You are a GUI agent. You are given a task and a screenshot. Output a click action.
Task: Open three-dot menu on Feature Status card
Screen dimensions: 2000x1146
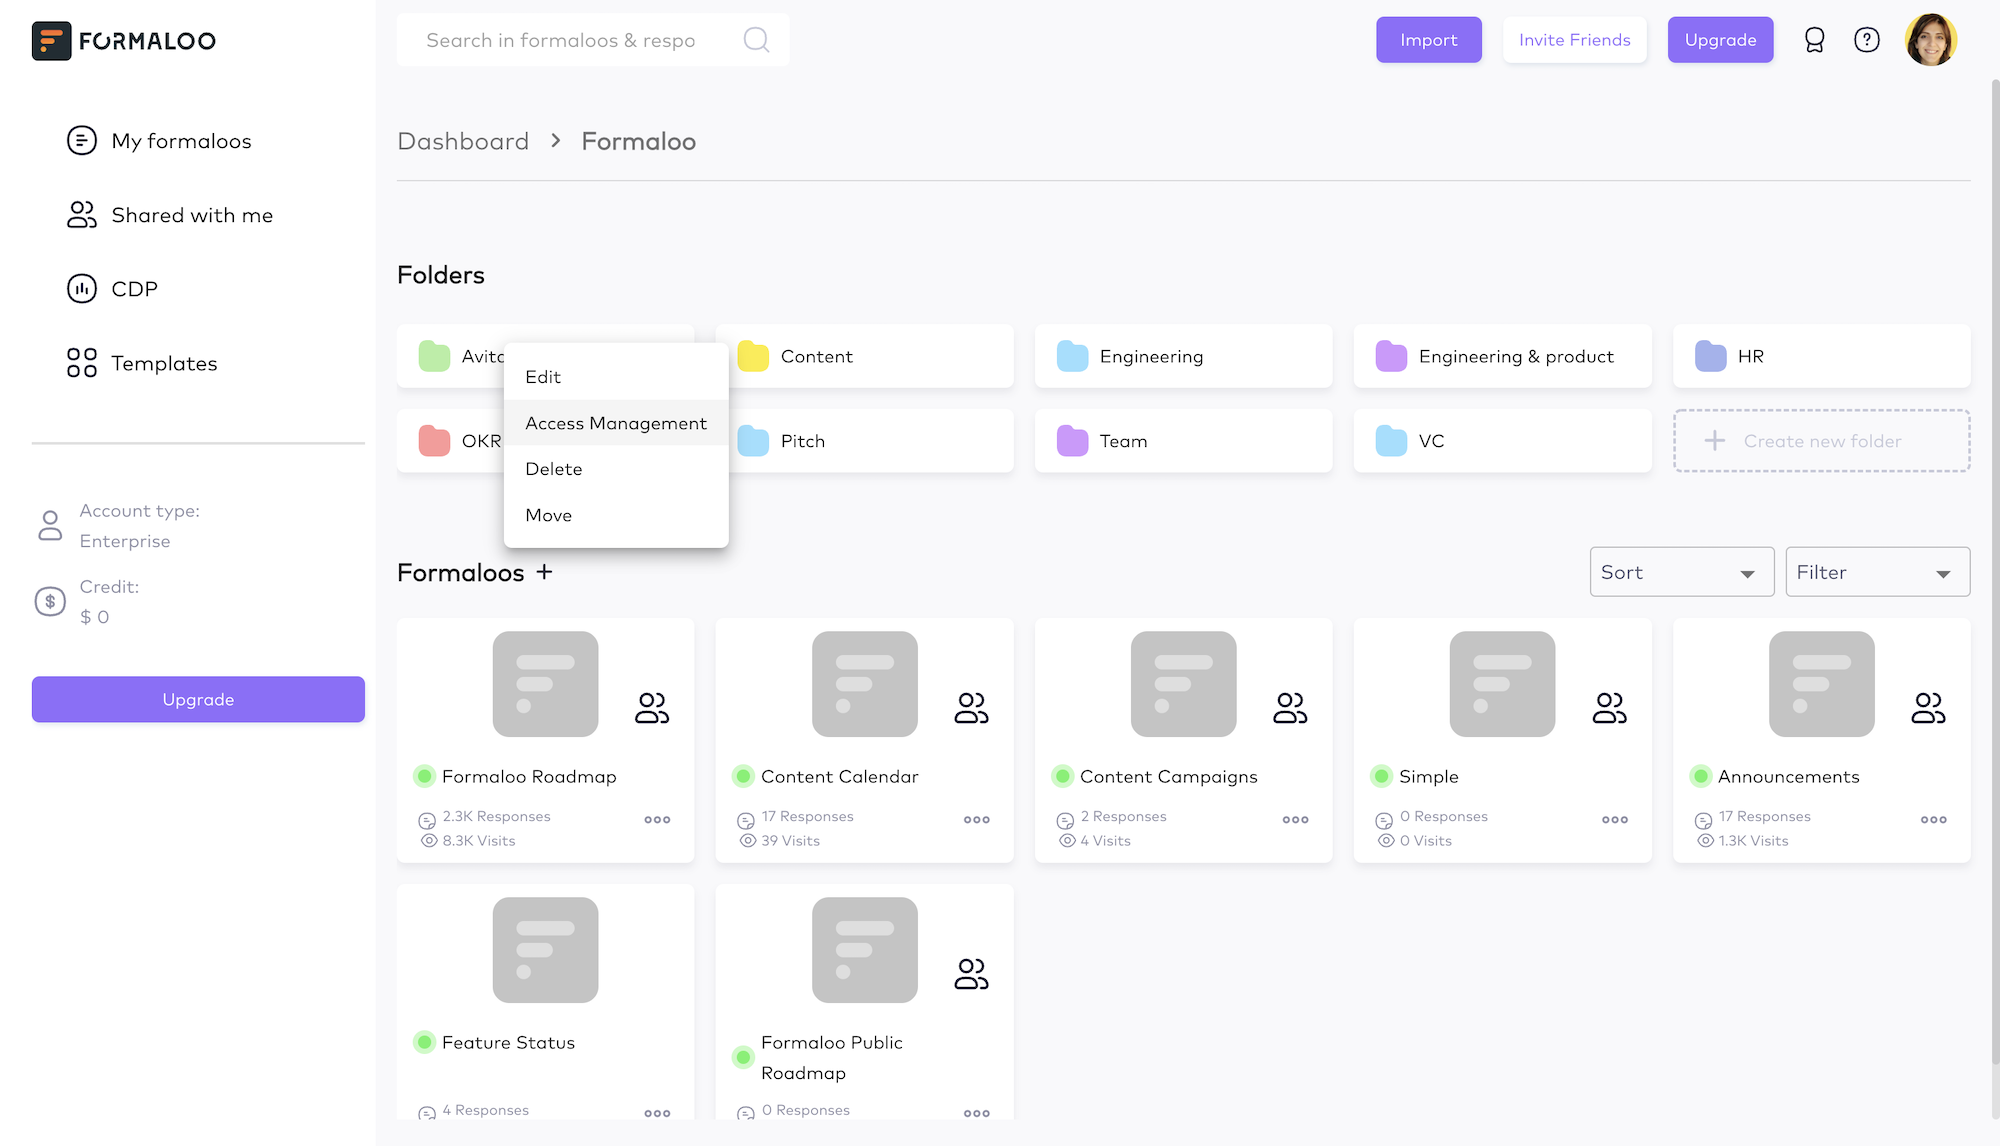[657, 1113]
